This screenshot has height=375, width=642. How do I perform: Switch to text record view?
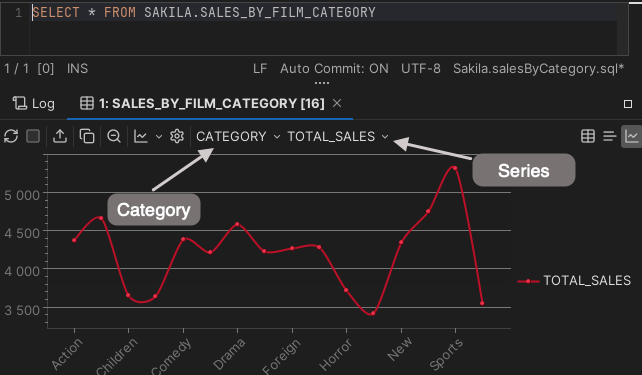point(610,136)
